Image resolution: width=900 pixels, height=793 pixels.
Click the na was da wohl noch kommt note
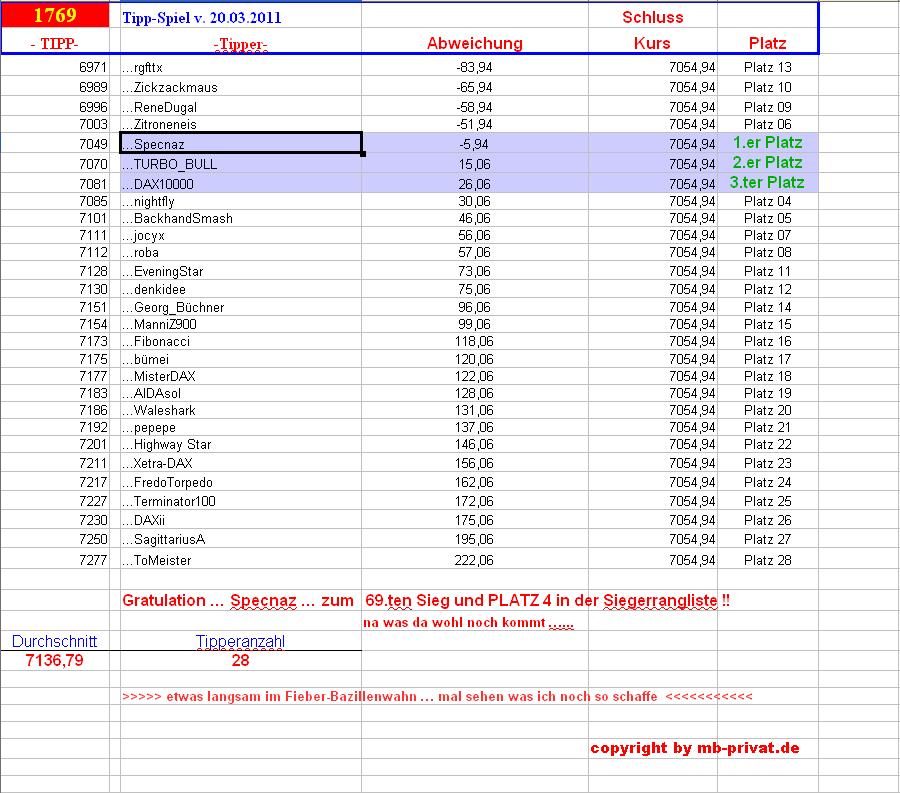coord(468,623)
